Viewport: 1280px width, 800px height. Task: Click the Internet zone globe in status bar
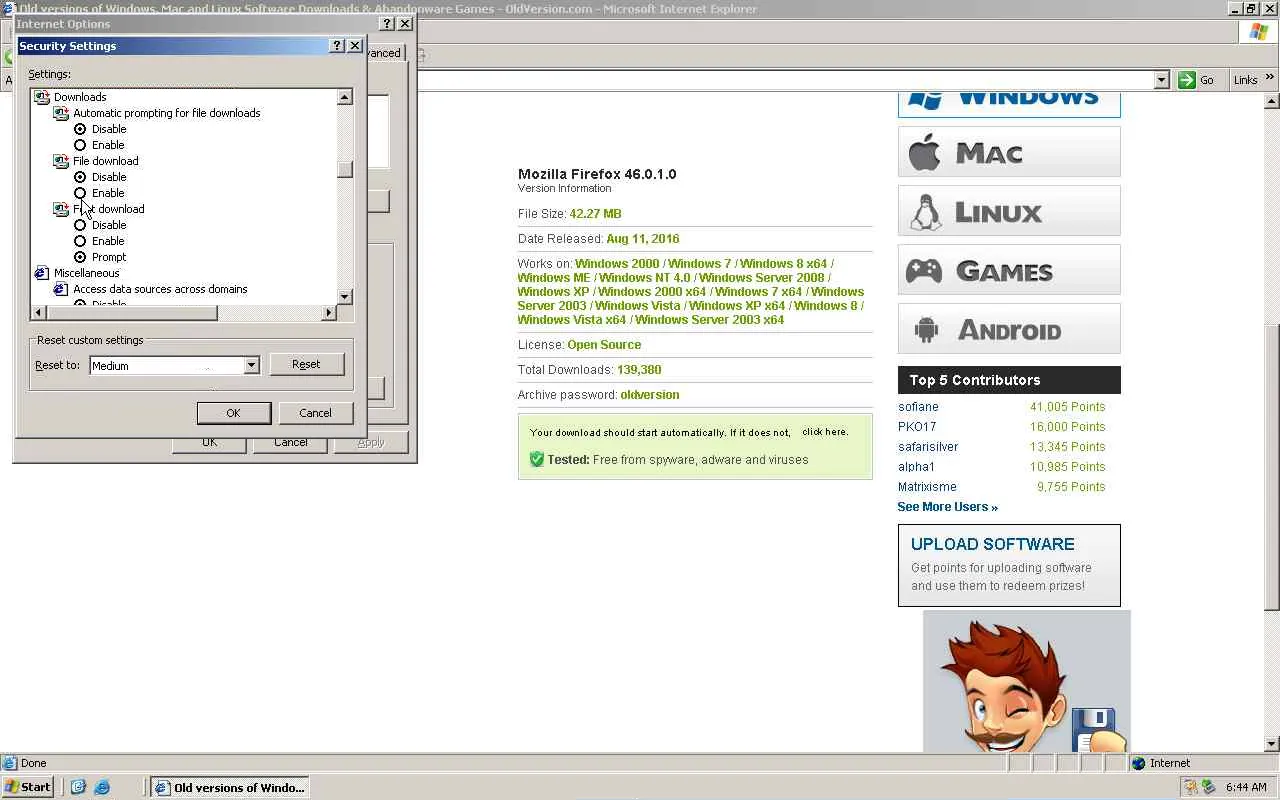(x=1138, y=763)
